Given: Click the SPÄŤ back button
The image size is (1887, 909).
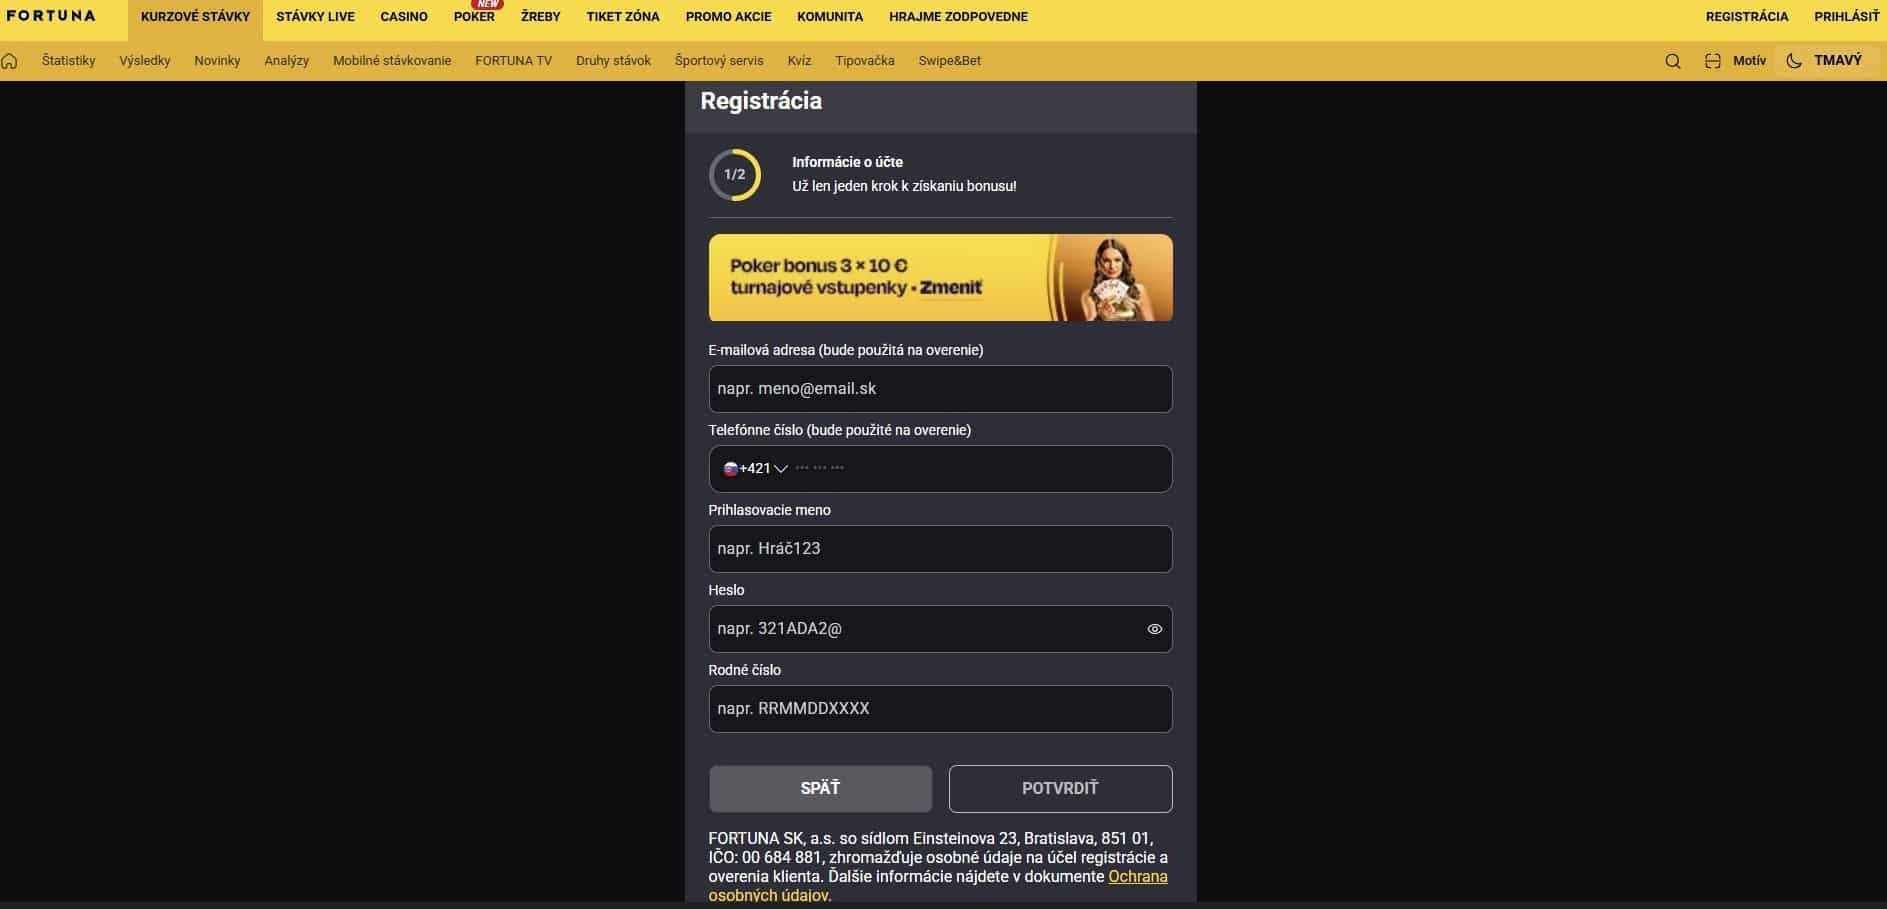Looking at the screenshot, I should tap(820, 789).
